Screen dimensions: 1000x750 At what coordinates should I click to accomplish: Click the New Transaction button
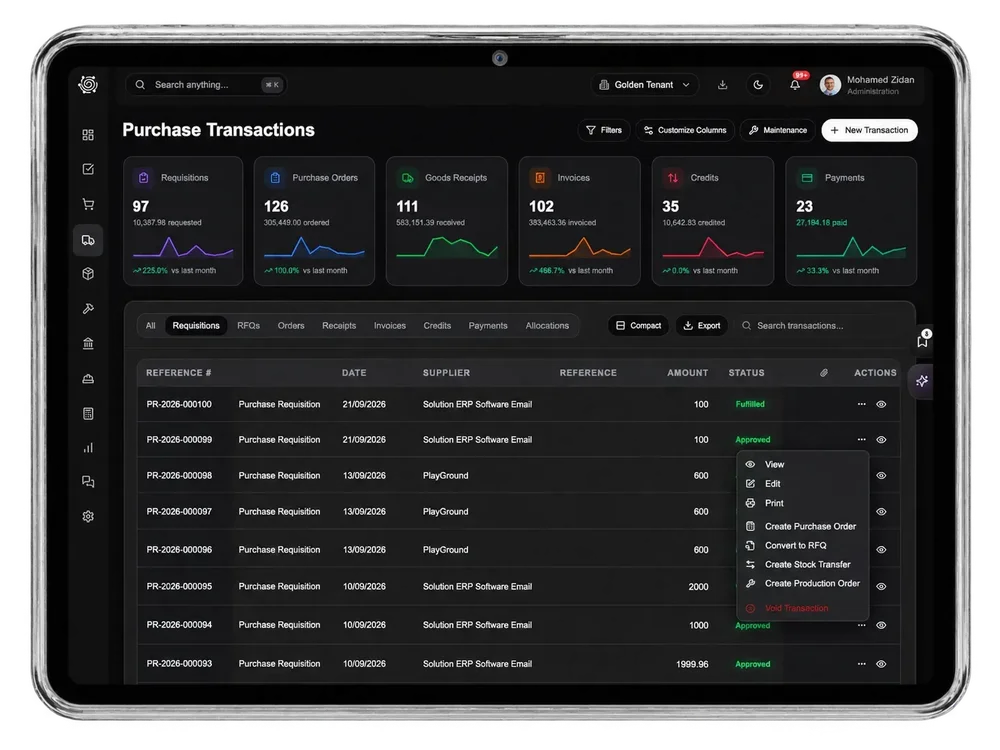869,130
